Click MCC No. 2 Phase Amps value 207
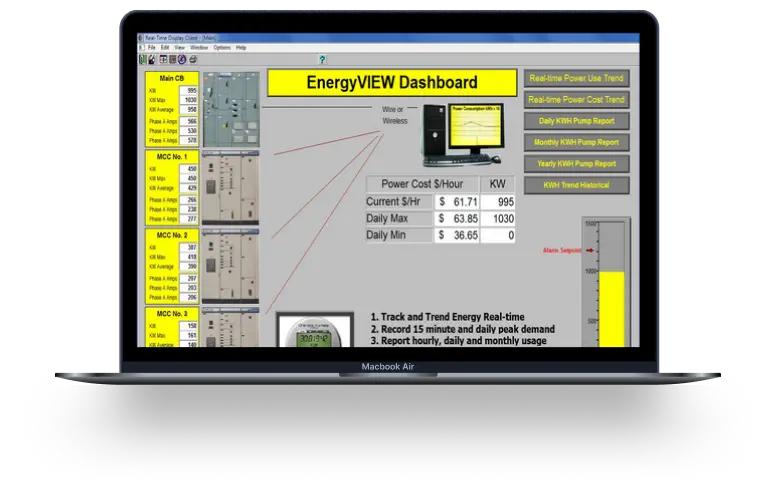Viewport: 776px width, 485px height. pyautogui.click(x=189, y=279)
